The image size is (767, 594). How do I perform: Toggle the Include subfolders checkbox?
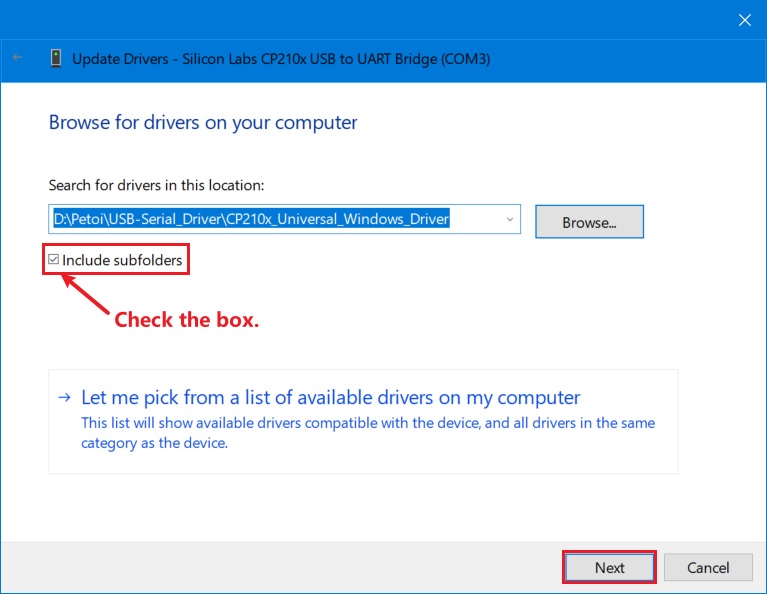(54, 260)
